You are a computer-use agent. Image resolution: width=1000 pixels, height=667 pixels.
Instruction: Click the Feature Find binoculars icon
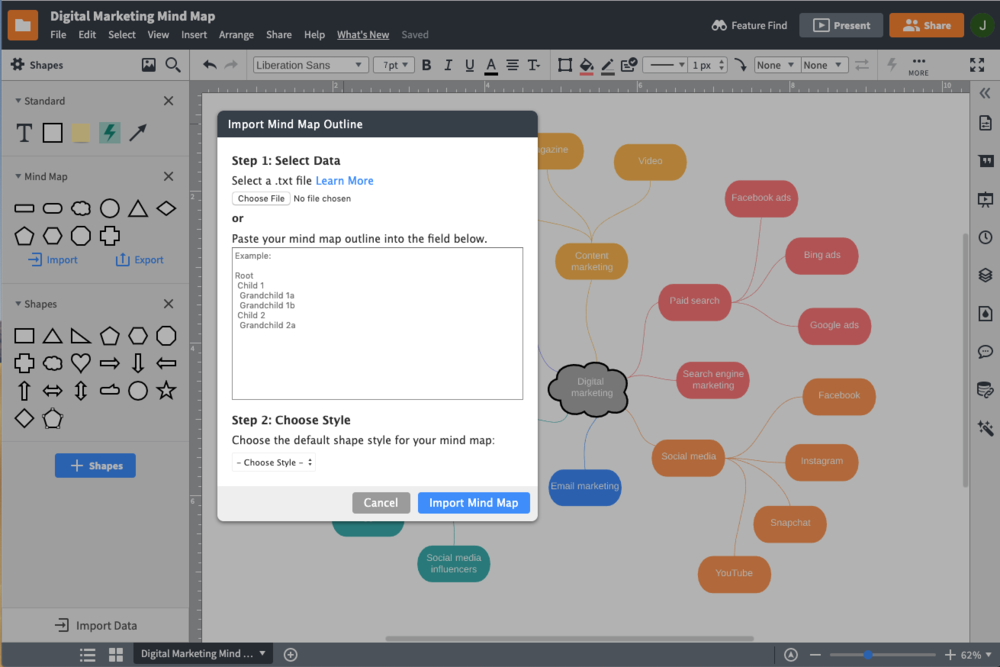click(719, 25)
